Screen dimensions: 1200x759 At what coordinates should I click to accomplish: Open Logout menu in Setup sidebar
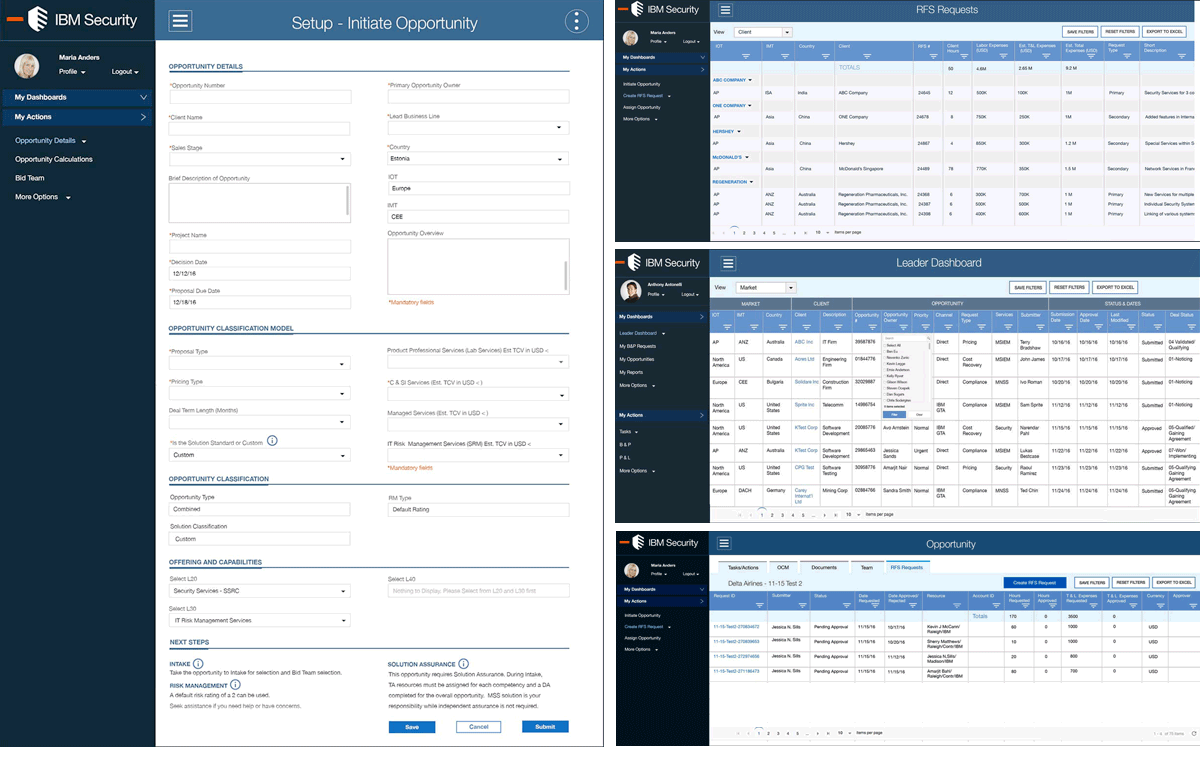[x=125, y=72]
